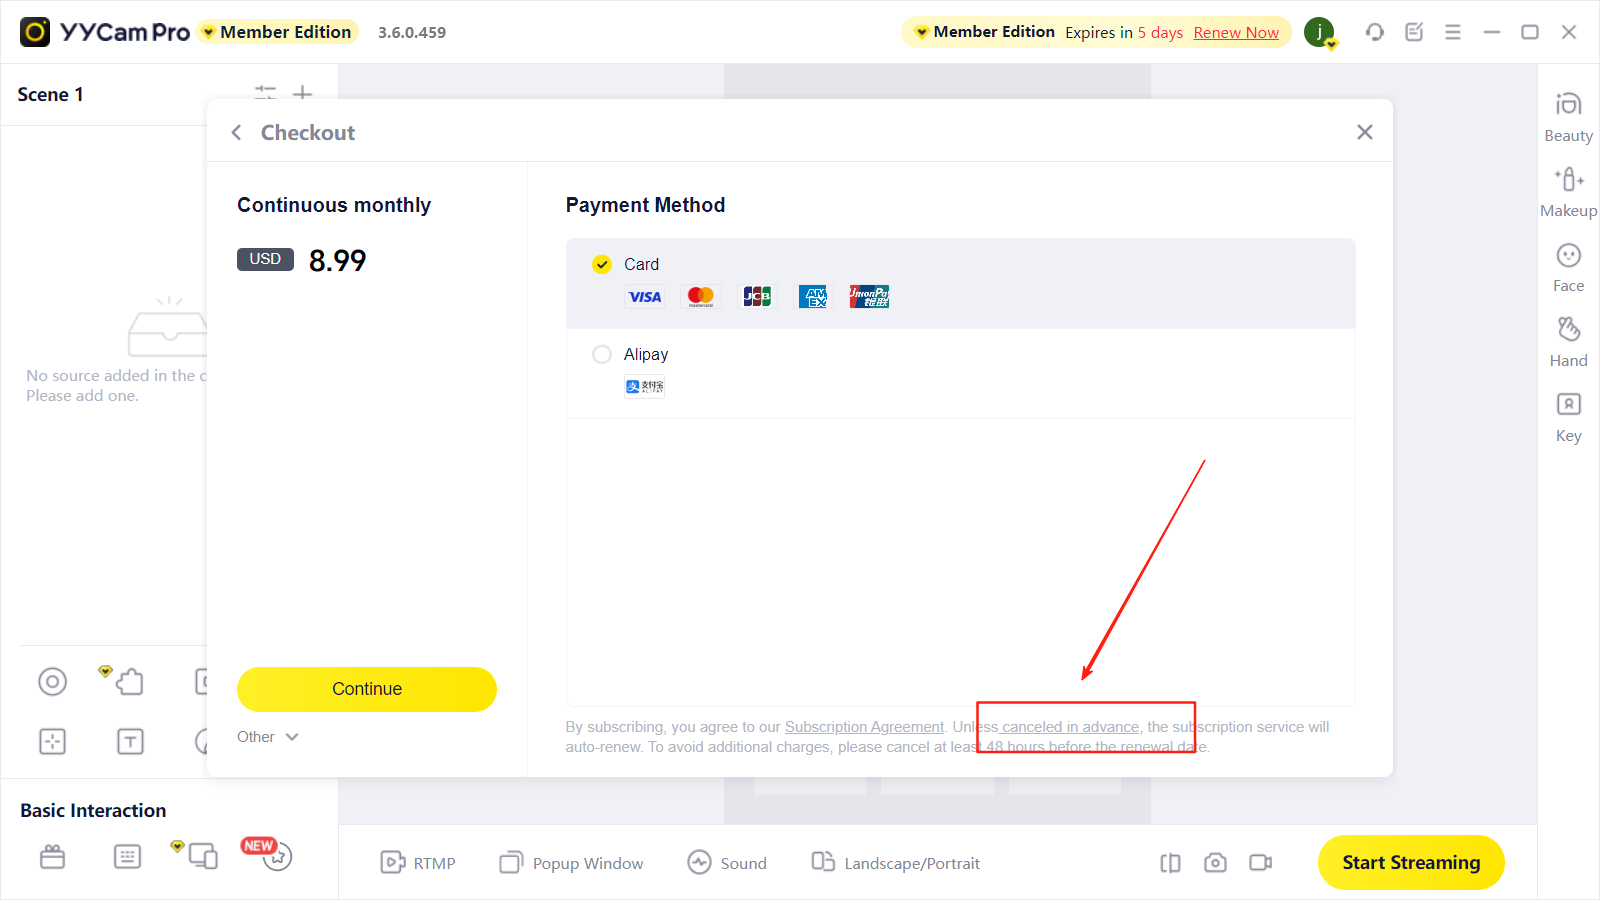Add a new scene with plus icon

(x=302, y=93)
